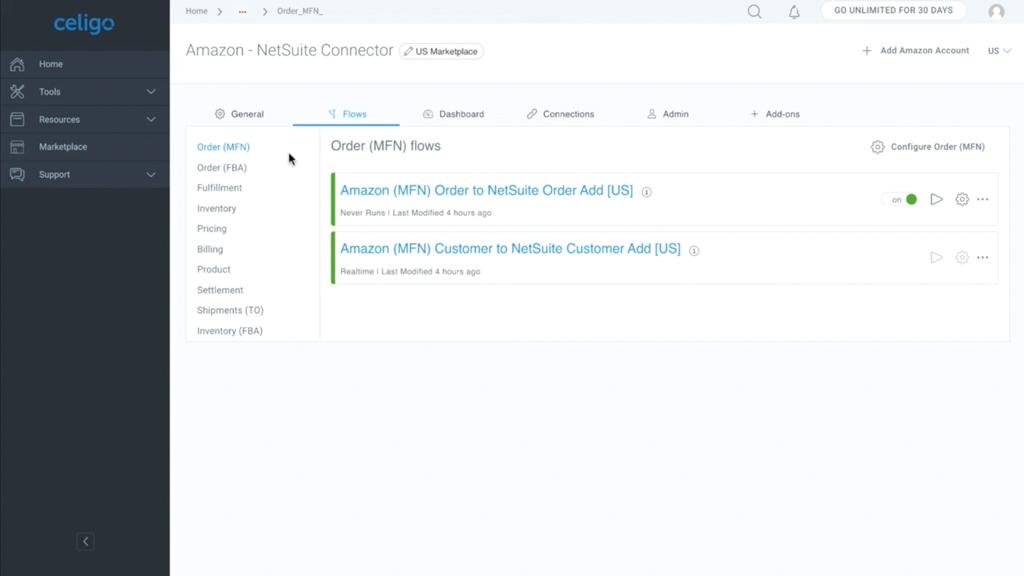Edit the US Marketplace tag
The width and height of the screenshot is (1024, 576).
441,51
